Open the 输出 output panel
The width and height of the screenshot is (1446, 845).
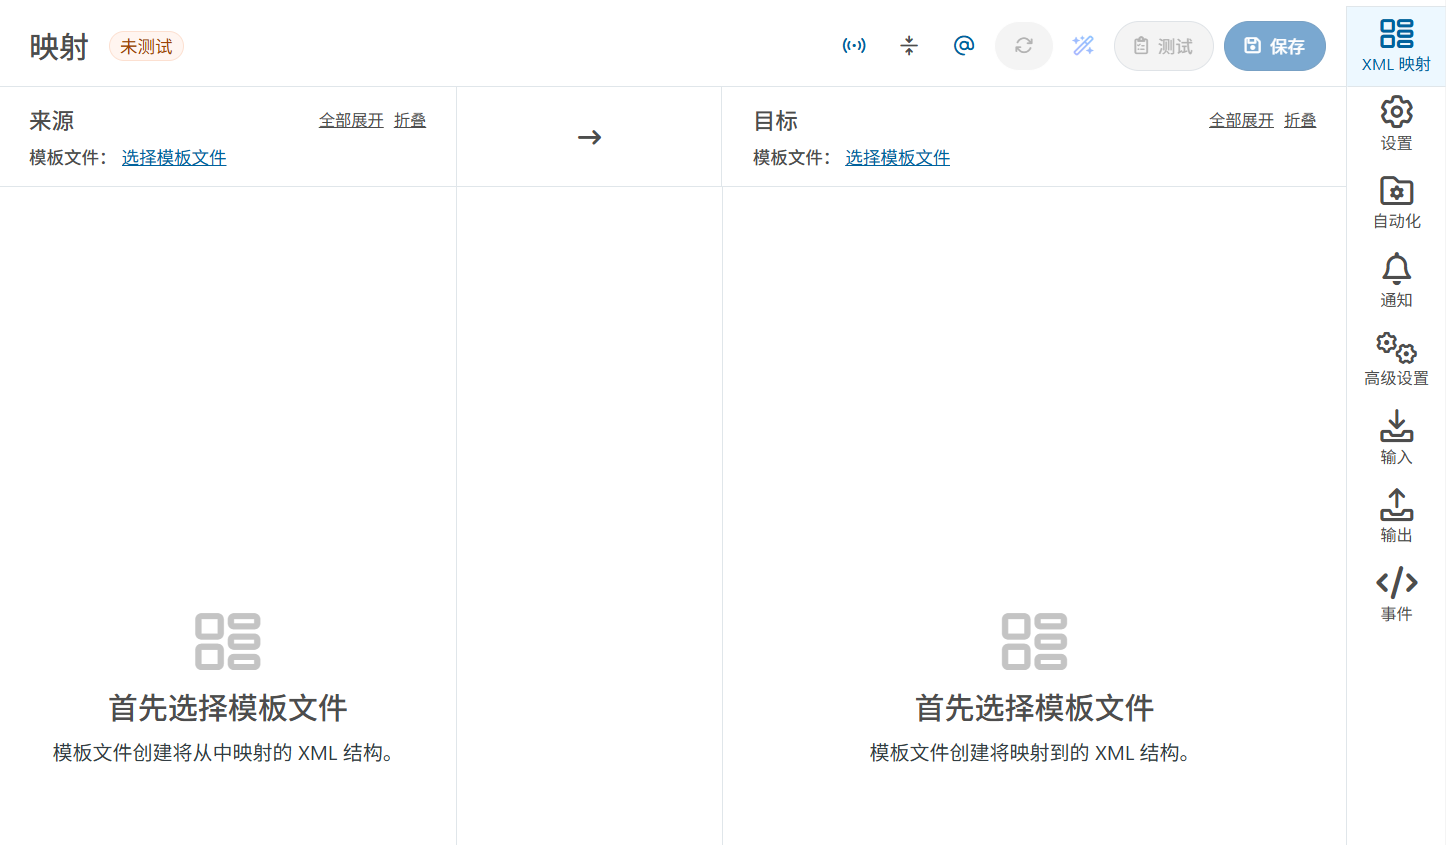click(x=1396, y=516)
